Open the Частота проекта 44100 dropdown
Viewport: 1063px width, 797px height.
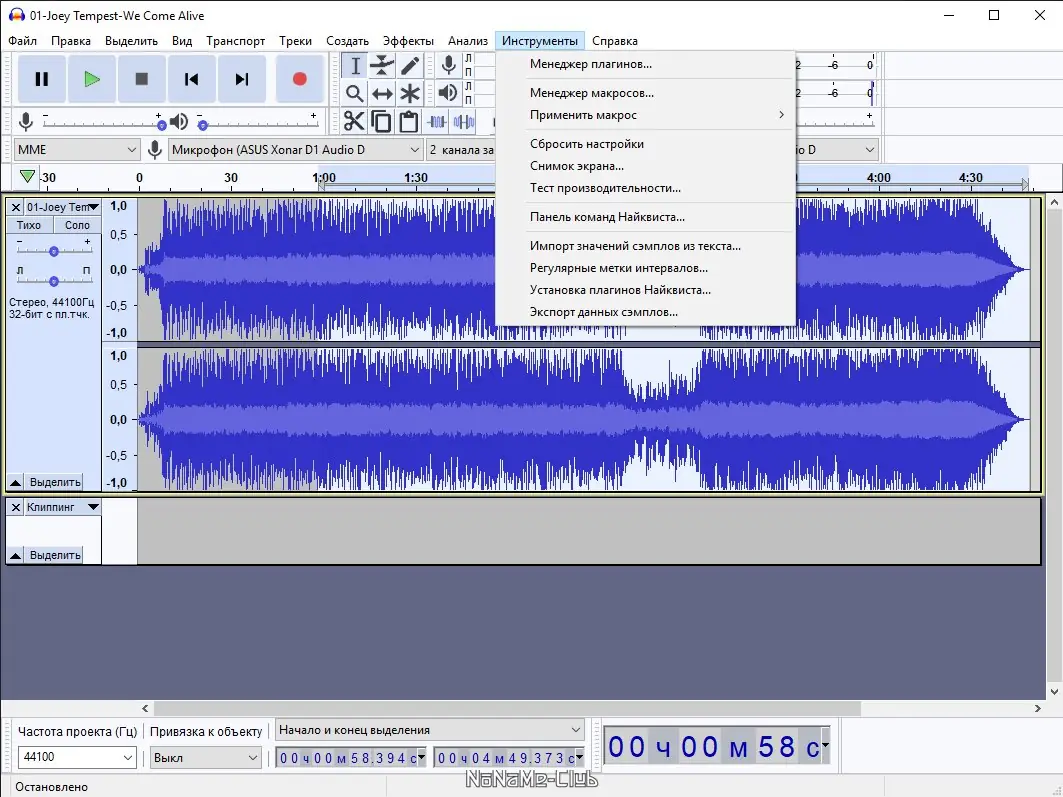click(77, 757)
